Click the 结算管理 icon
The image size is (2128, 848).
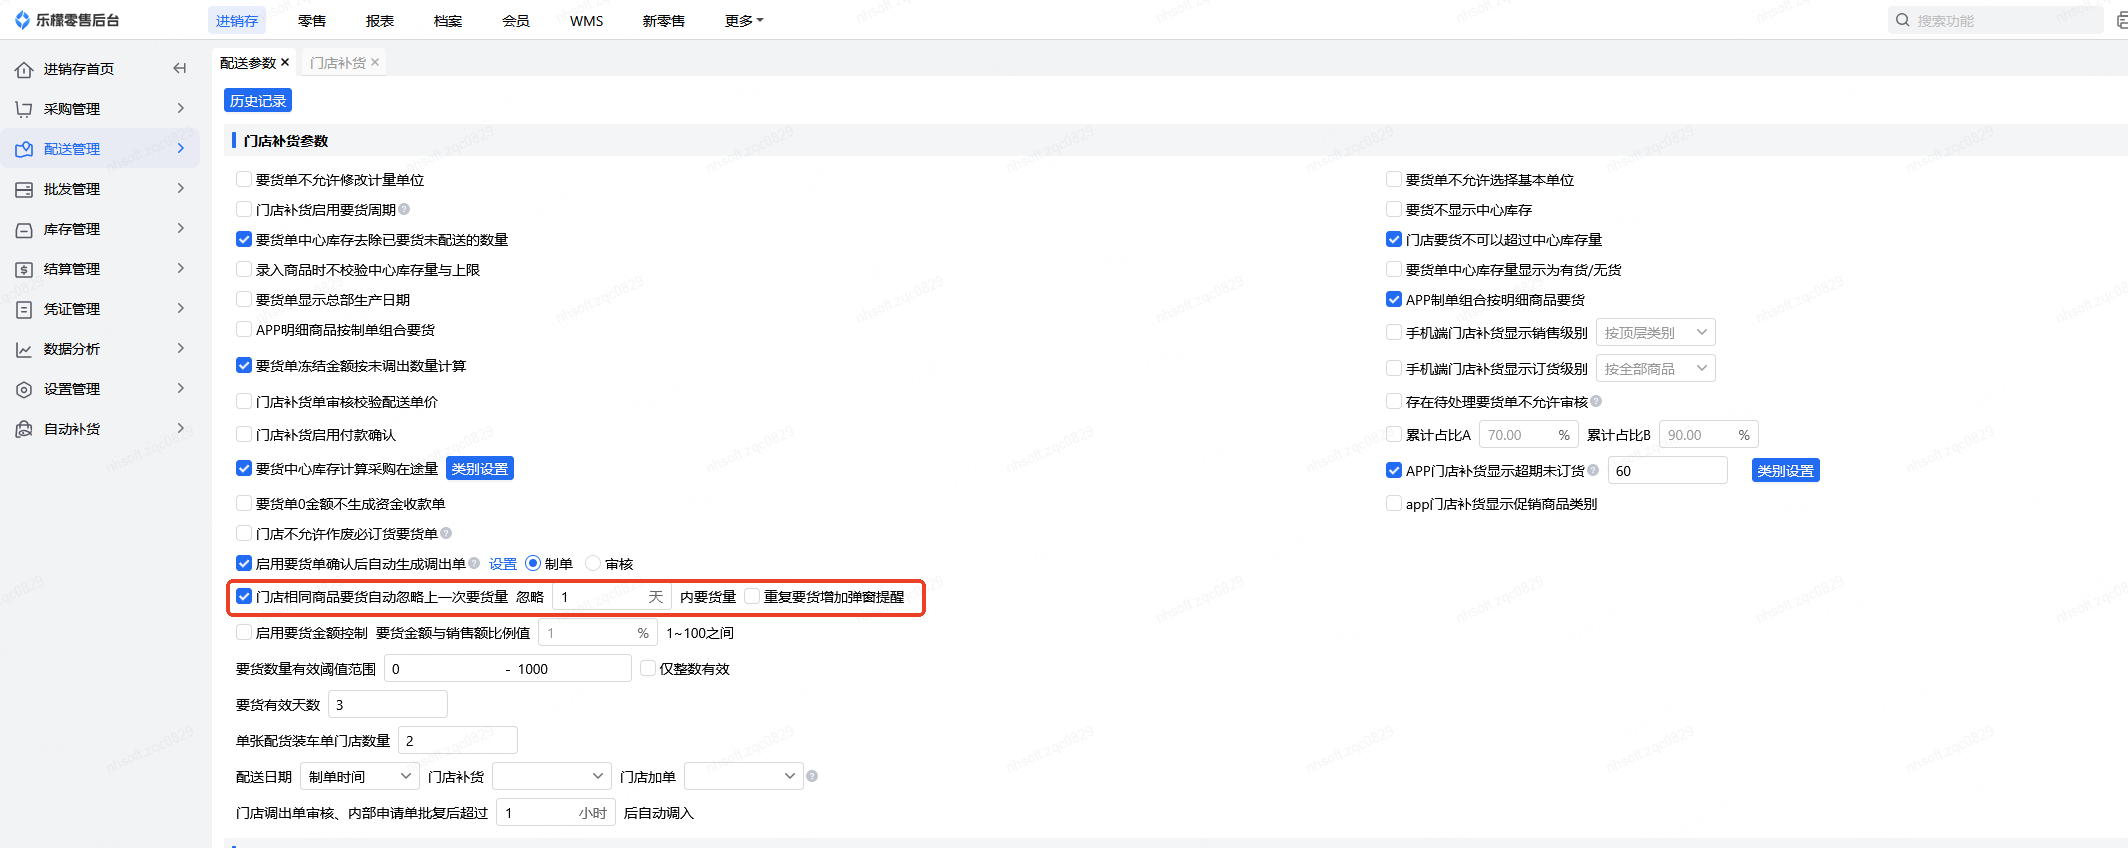[24, 269]
